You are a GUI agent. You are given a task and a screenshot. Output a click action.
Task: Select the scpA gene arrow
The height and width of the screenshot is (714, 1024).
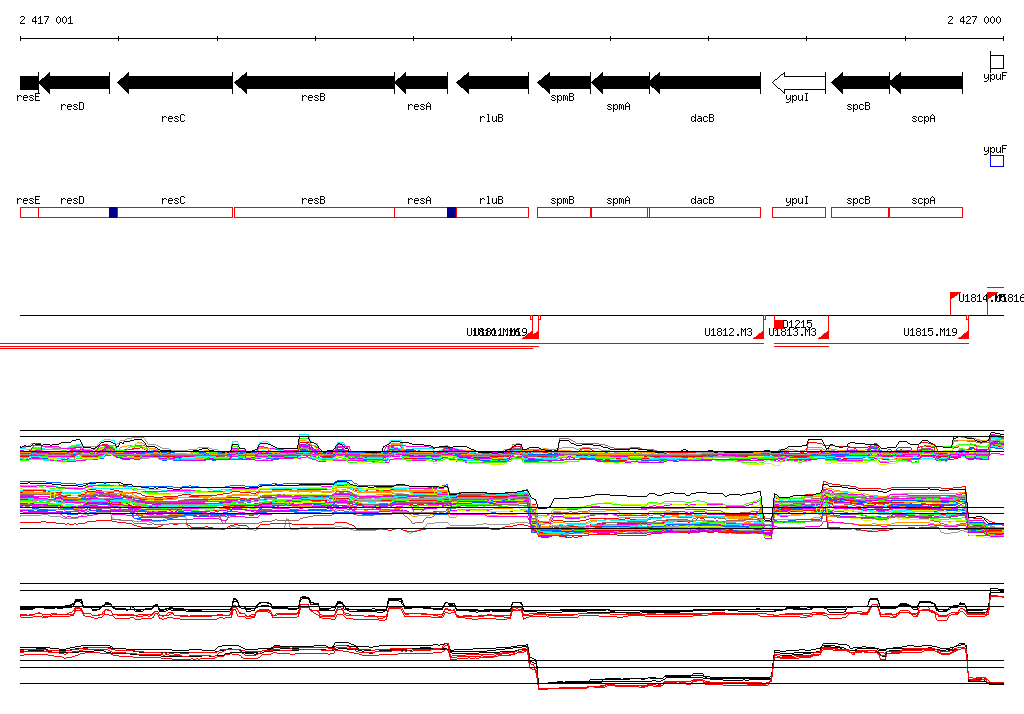925,82
